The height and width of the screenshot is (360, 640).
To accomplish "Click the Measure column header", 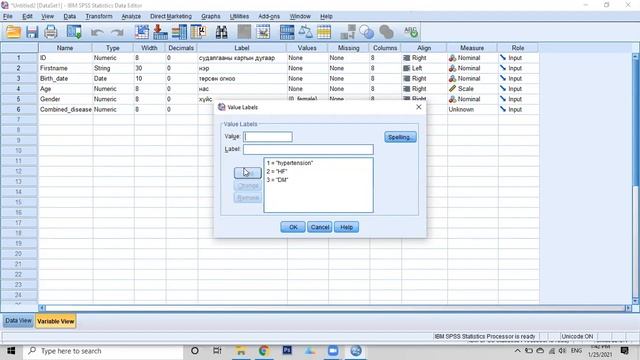I will [x=472, y=48].
